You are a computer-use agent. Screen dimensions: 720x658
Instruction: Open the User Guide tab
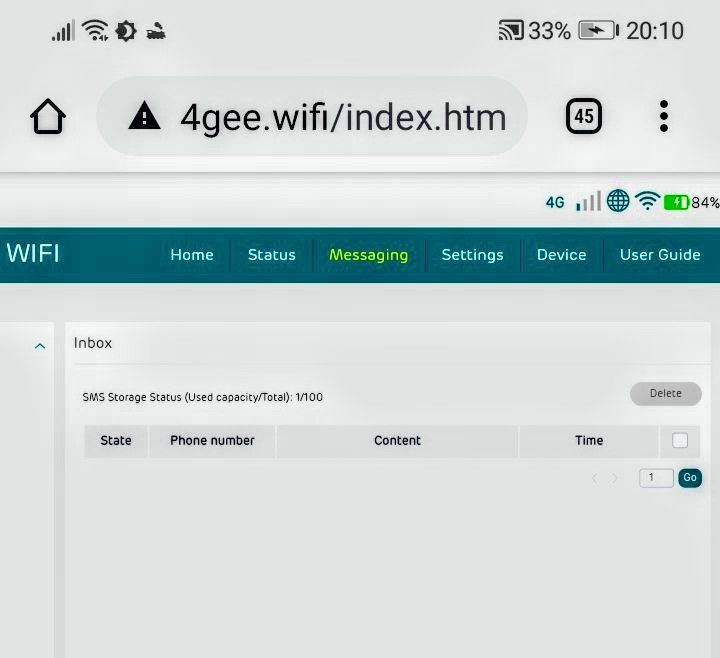point(660,255)
